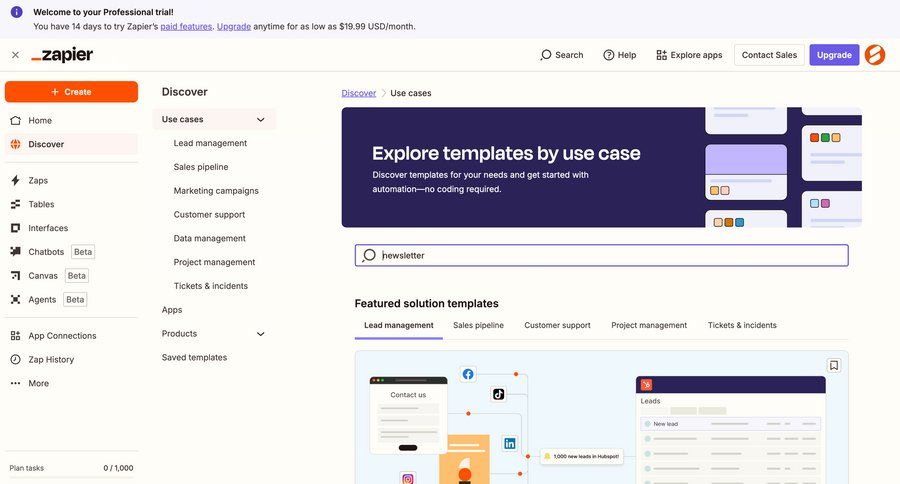Click the magnifier icon in the search field
The width and height of the screenshot is (900, 484).
(369, 255)
